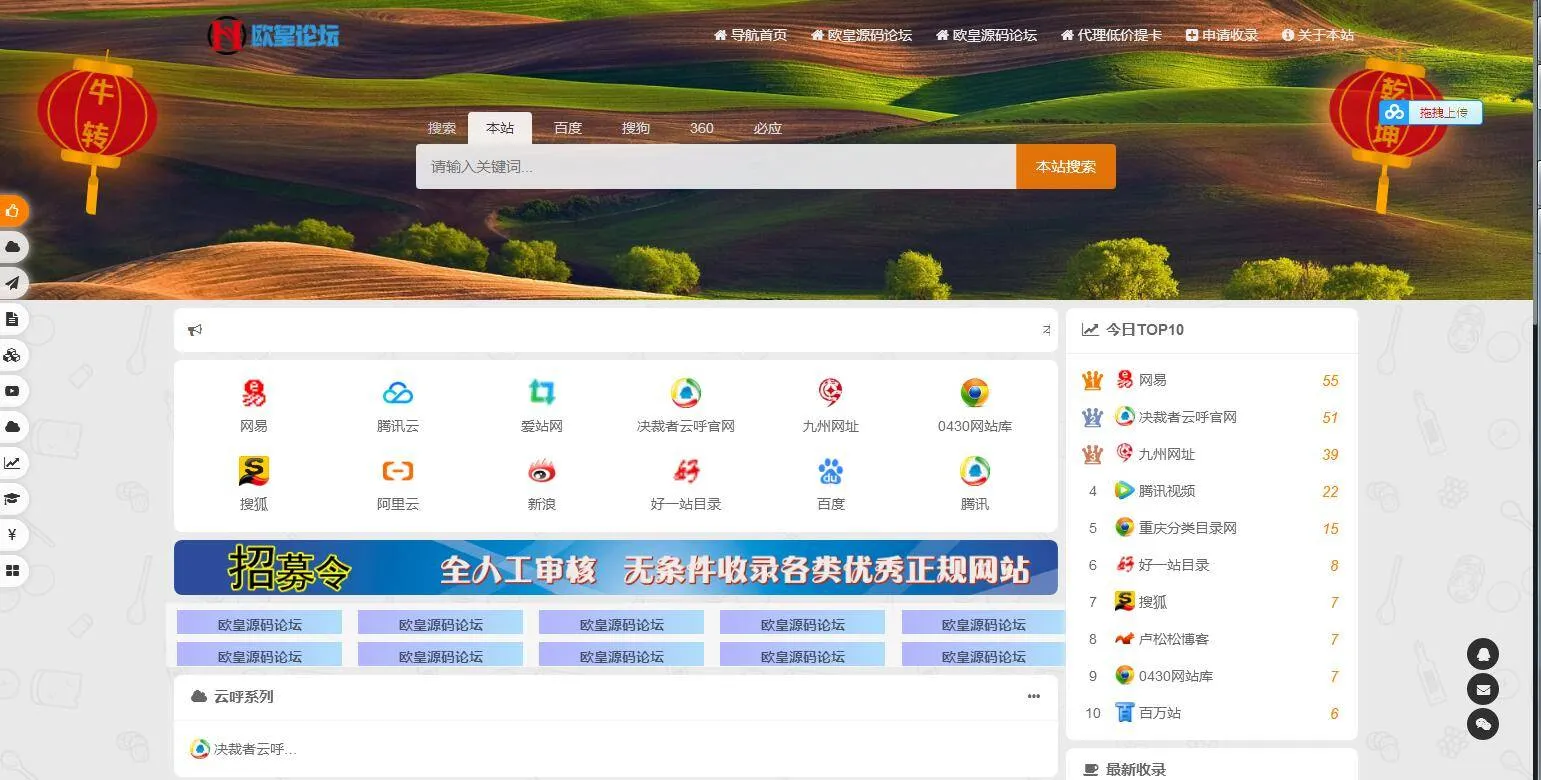Click the cubes sidebar icon

click(x=13, y=355)
